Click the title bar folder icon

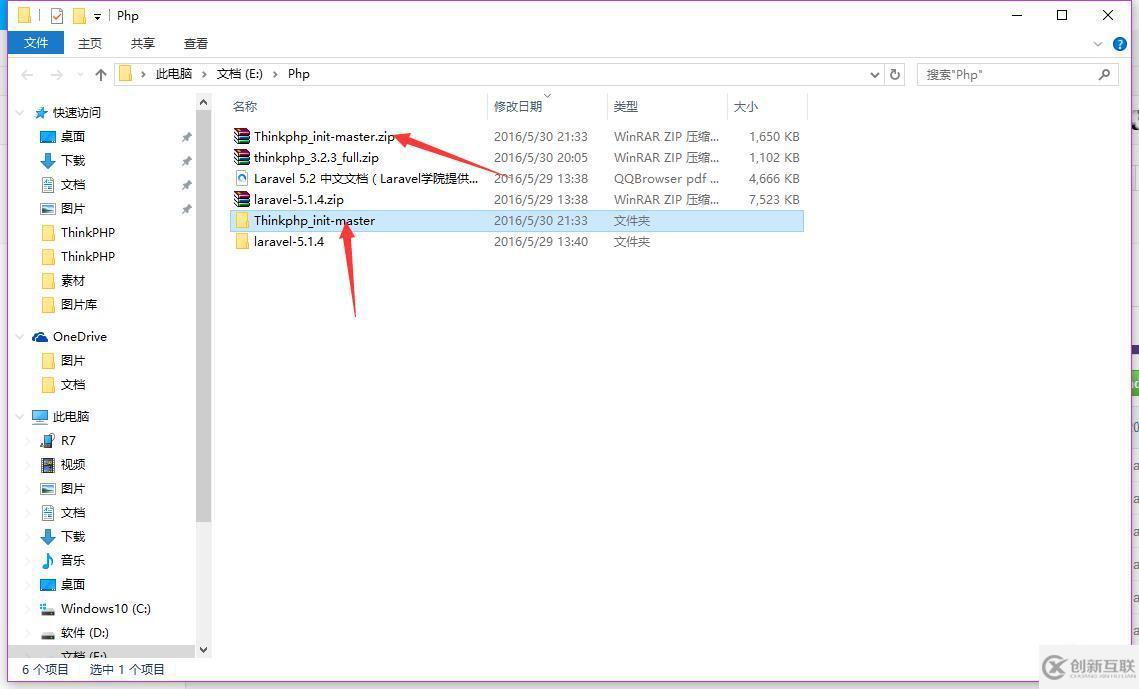tap(24, 15)
